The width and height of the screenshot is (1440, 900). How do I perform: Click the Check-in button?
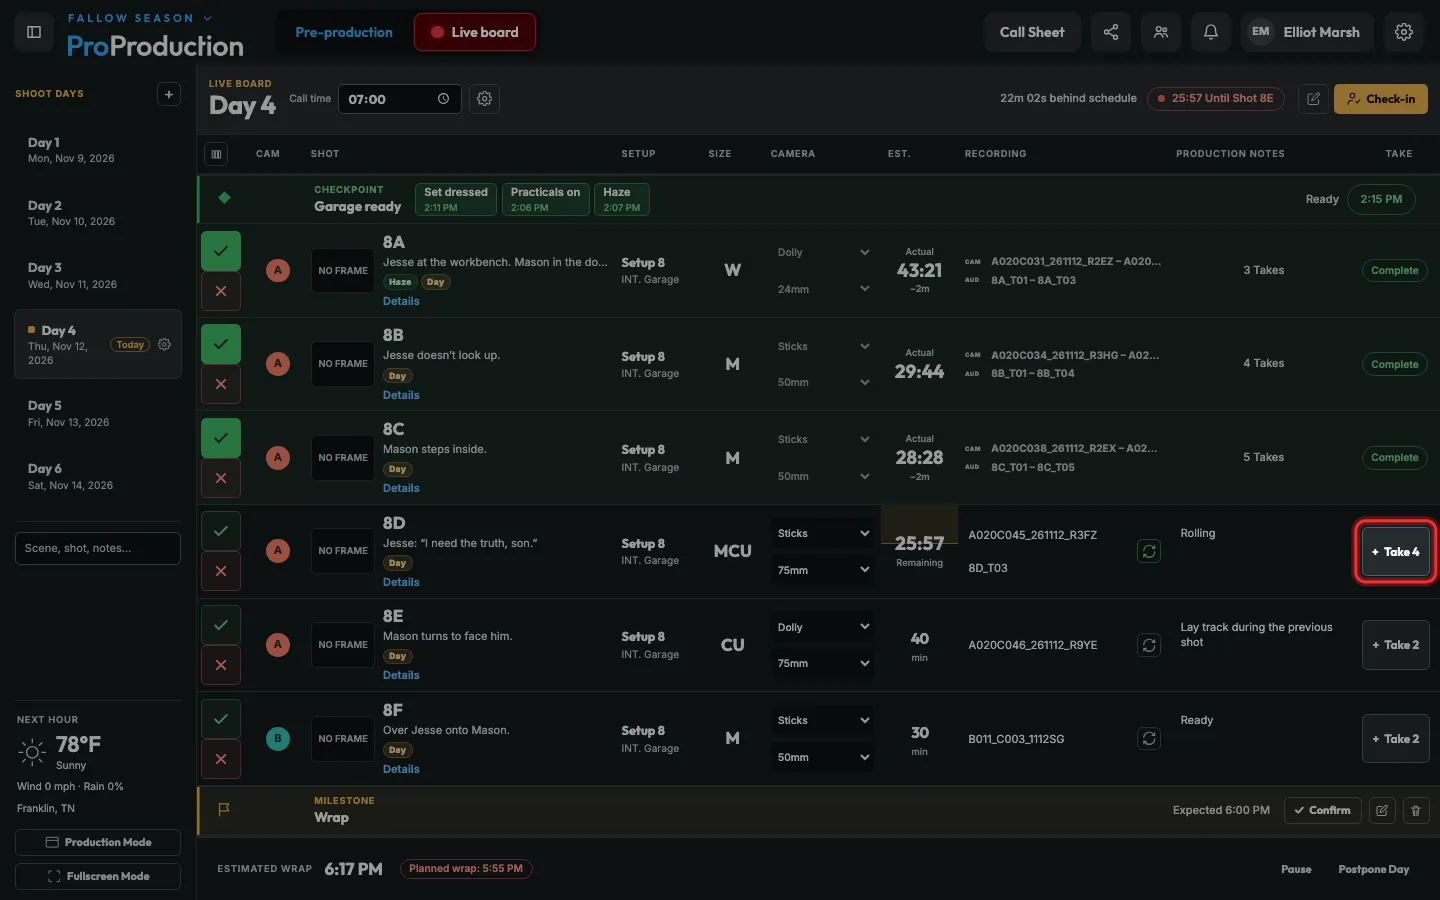(1380, 99)
